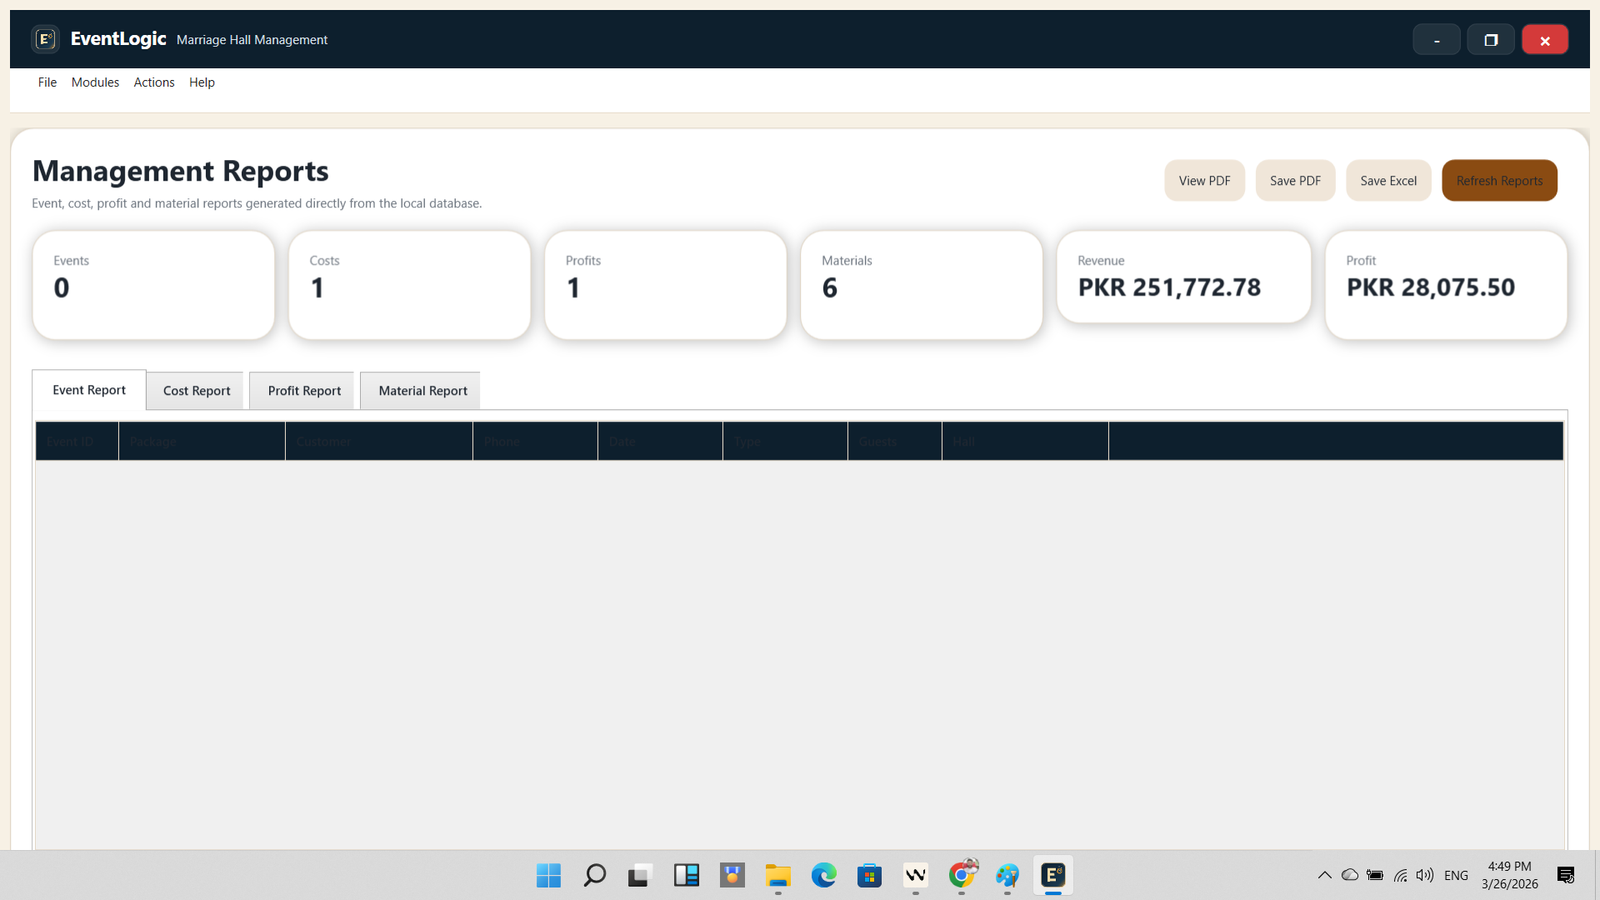
Task: Open Microsoft Edge from taskbar
Action: point(823,876)
